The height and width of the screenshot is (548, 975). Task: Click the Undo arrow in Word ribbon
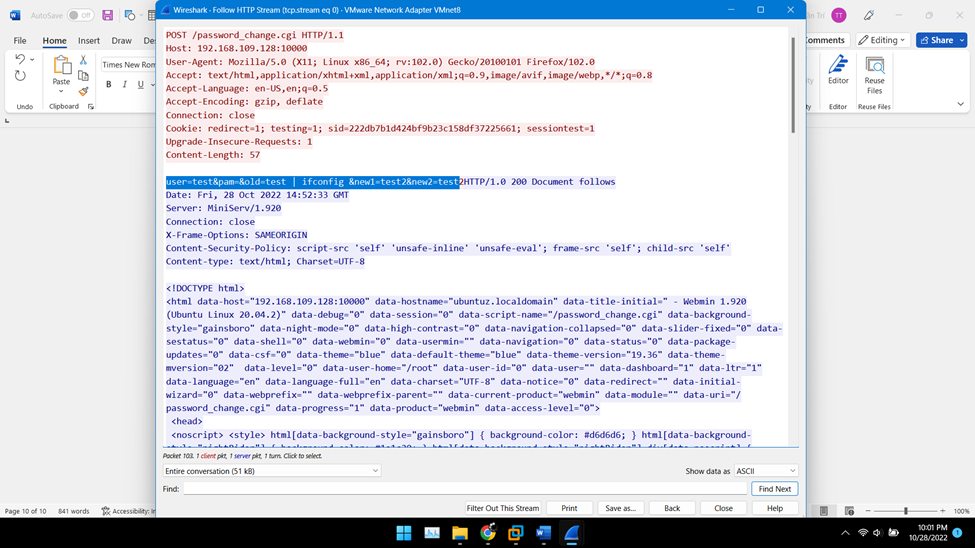coord(20,59)
